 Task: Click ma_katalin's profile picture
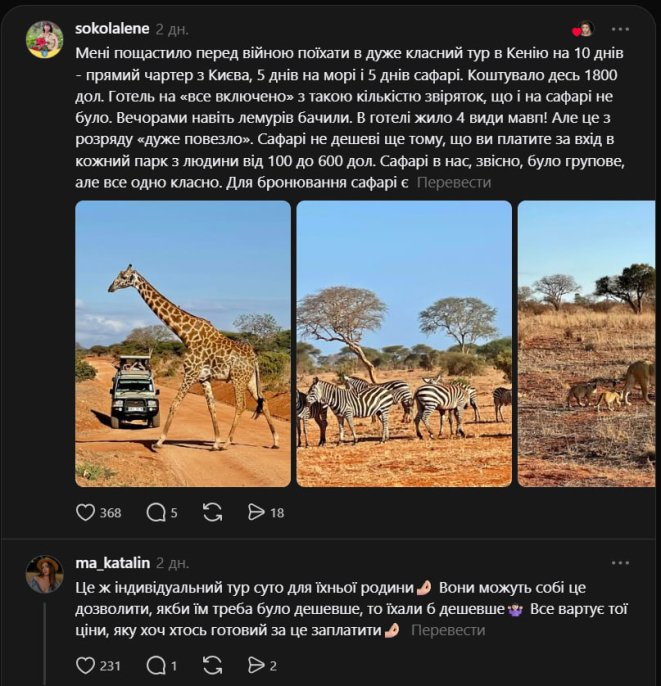coord(44,575)
